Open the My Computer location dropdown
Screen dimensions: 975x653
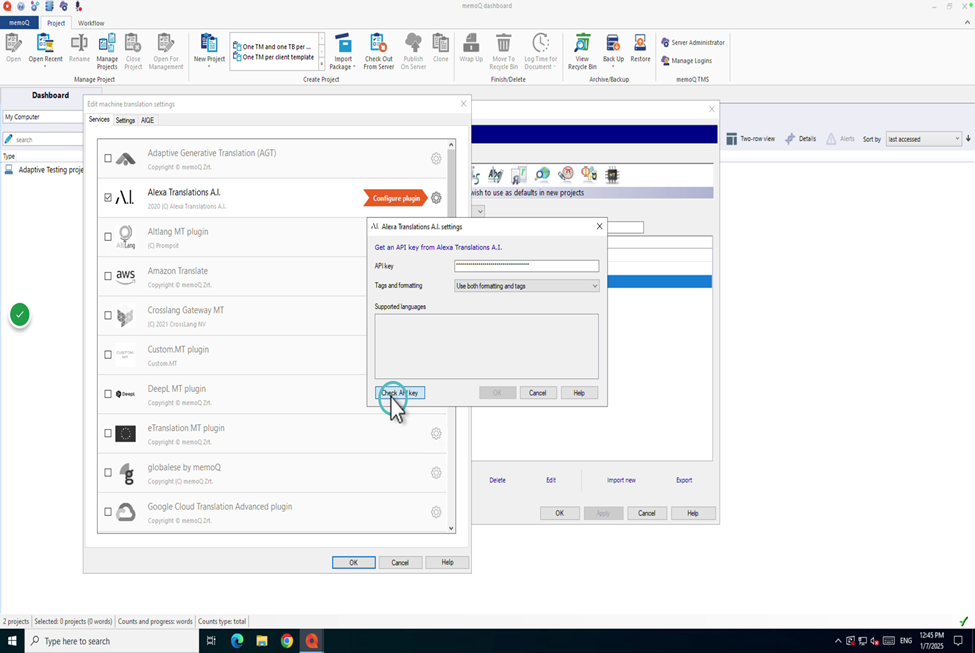tap(42, 117)
